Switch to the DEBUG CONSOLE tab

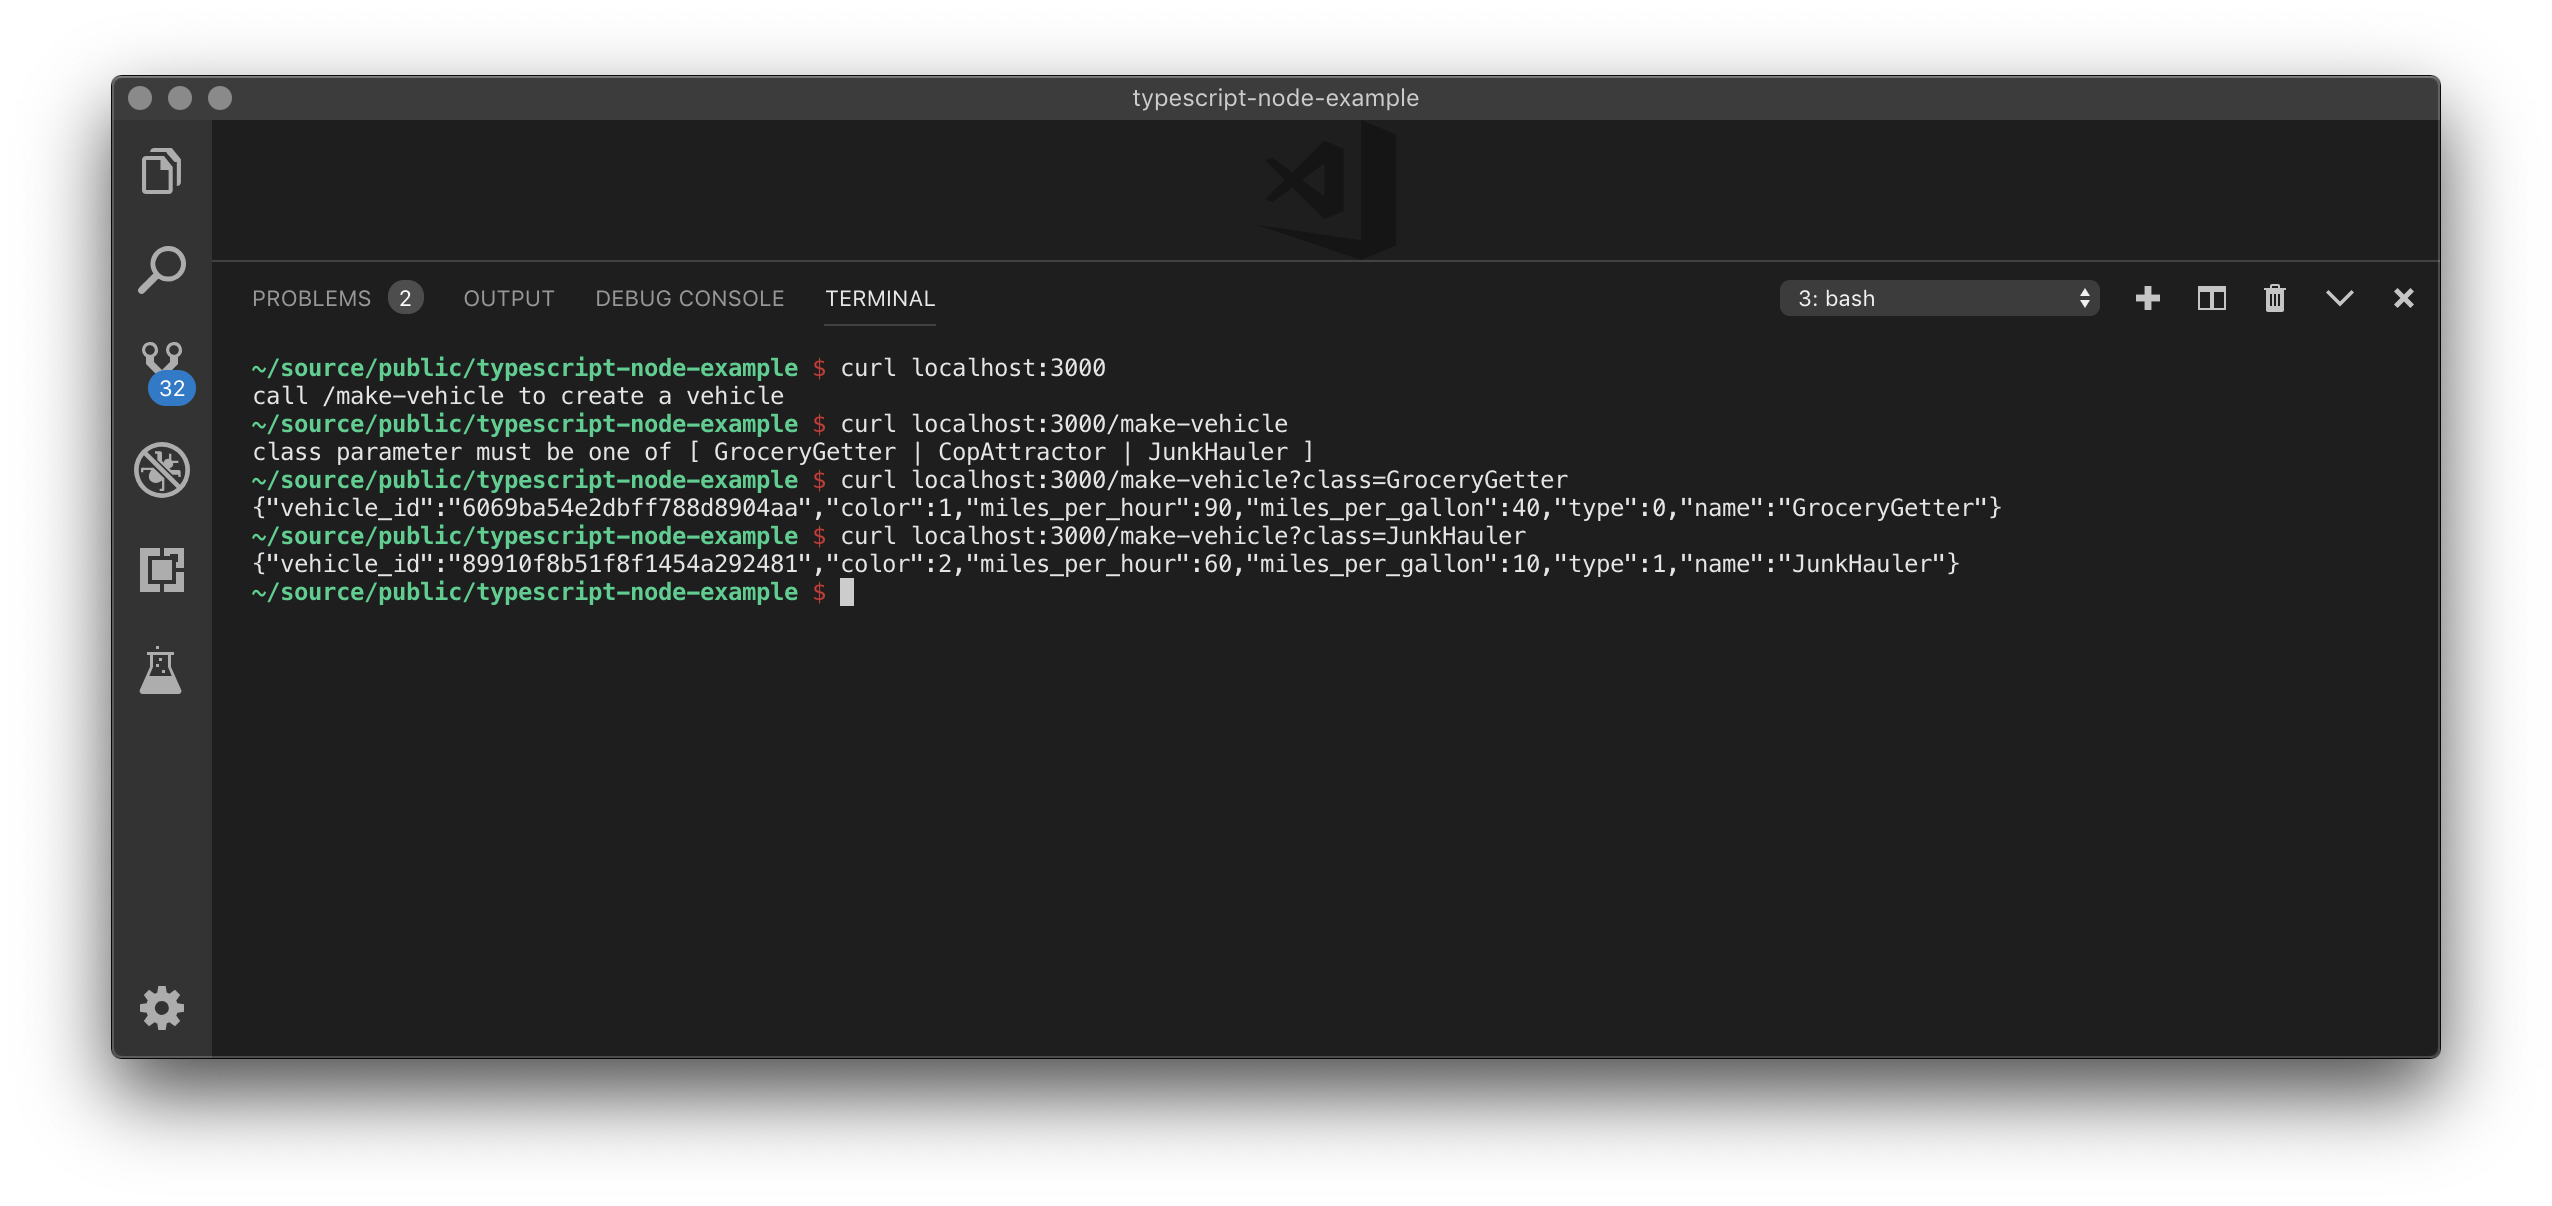(689, 298)
